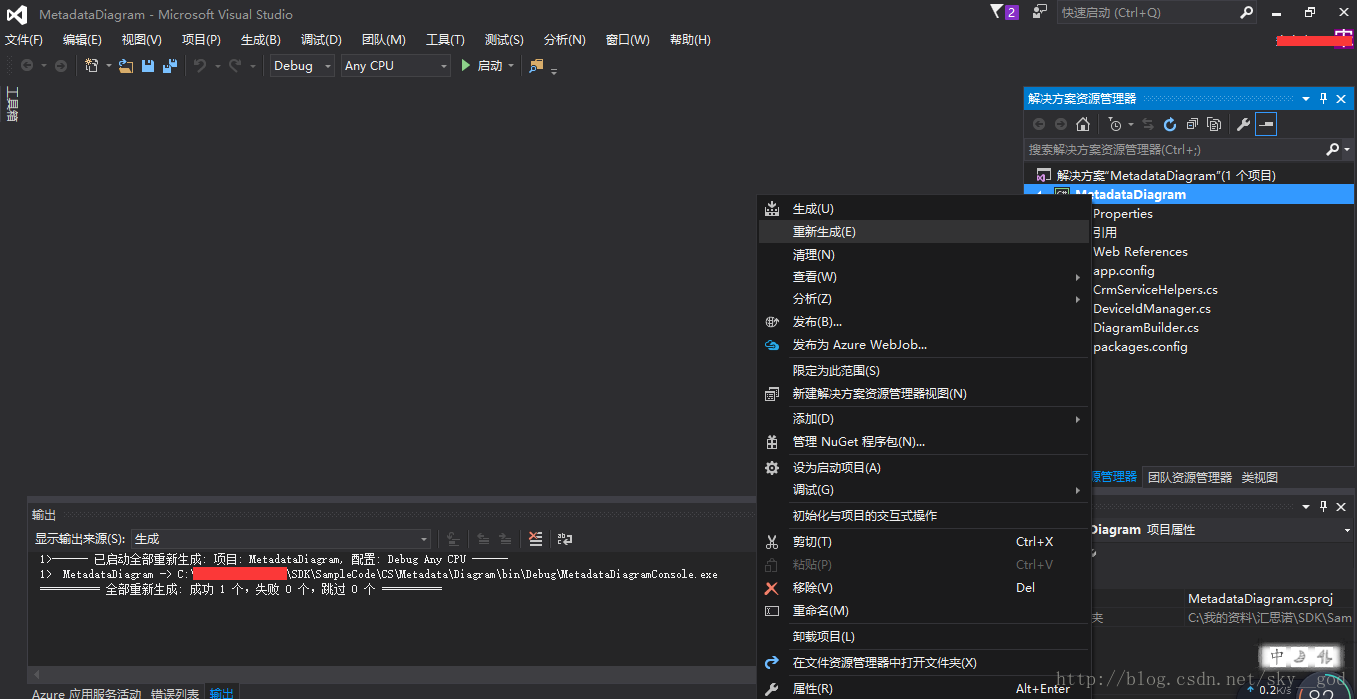Select packages.config in Solution Explorer
The height and width of the screenshot is (699, 1357).
click(1140, 347)
